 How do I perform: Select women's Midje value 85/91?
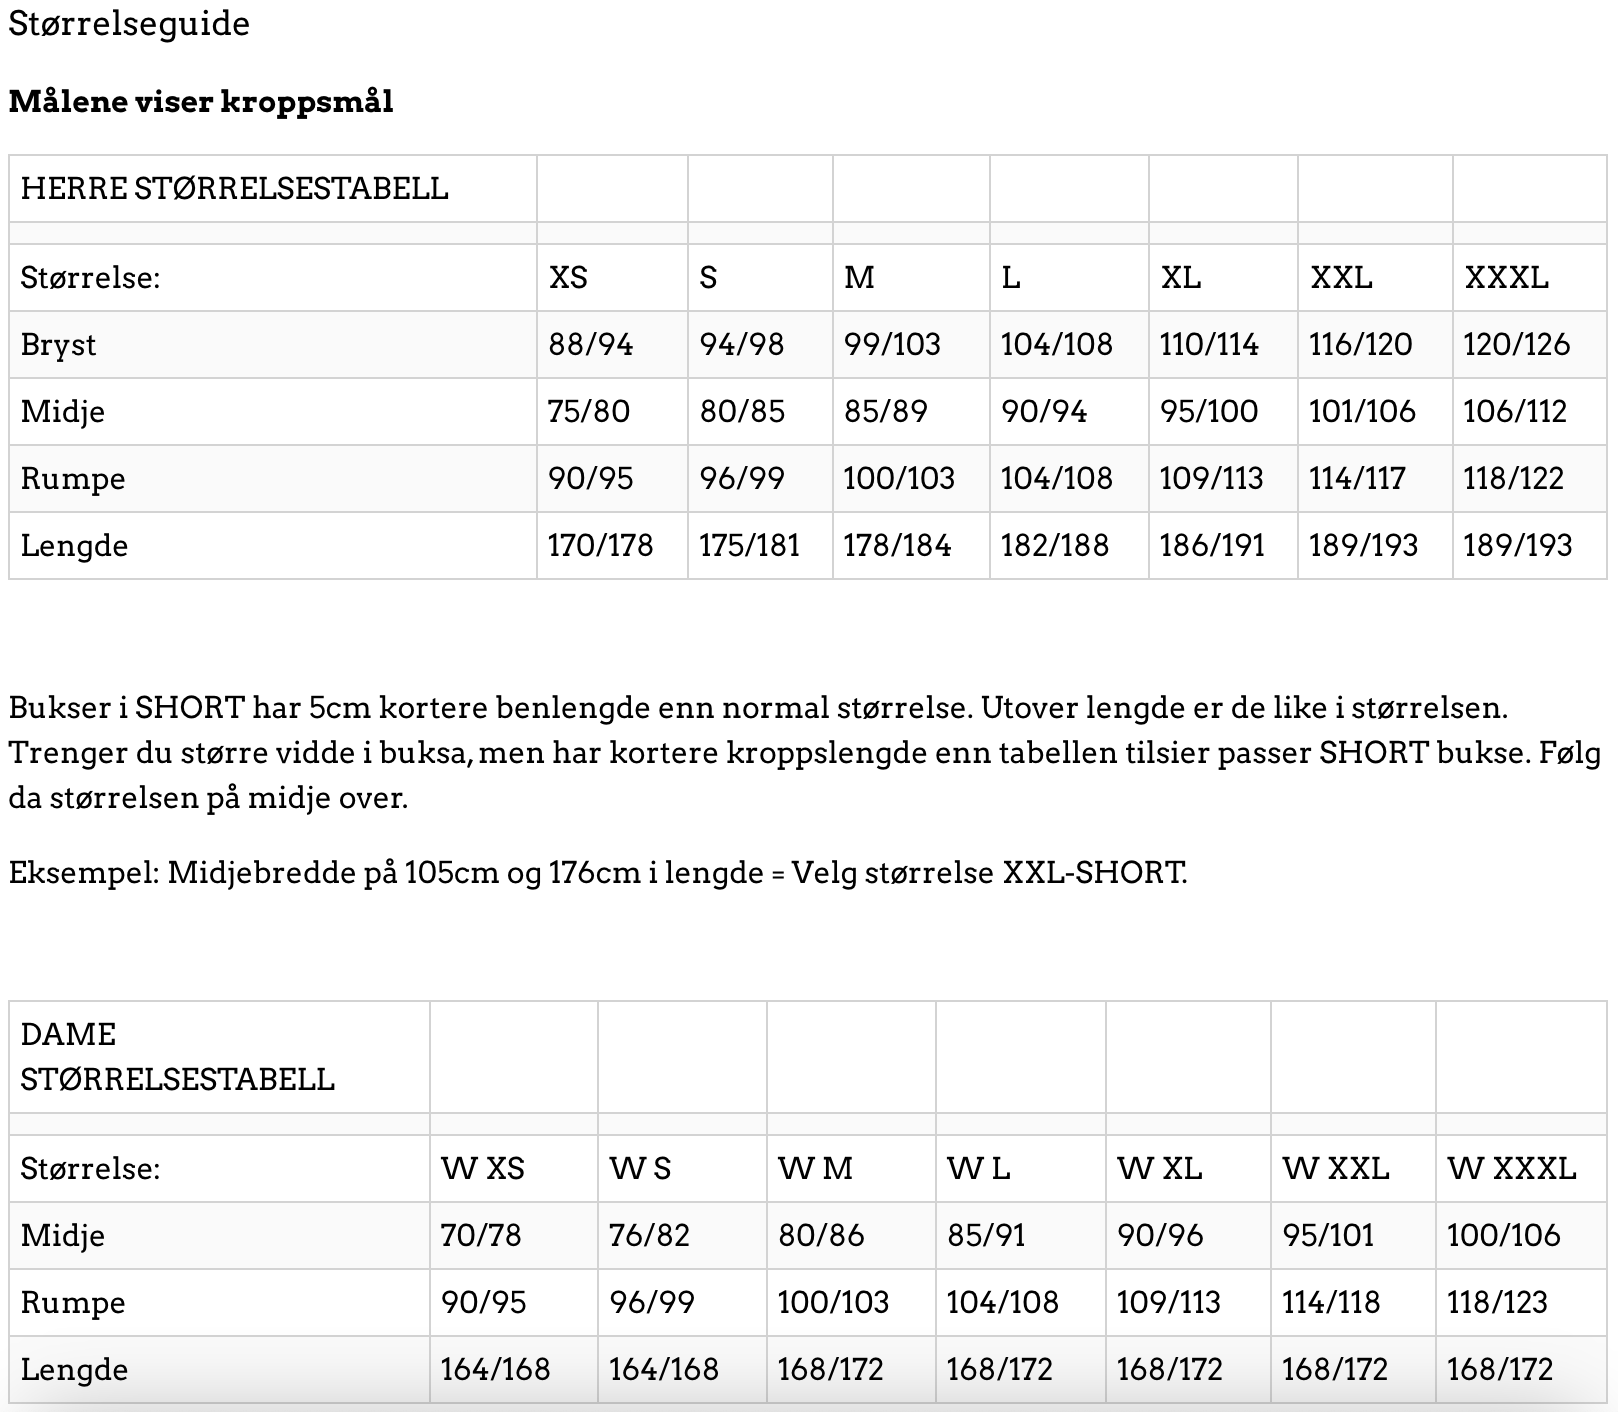(x=986, y=1236)
